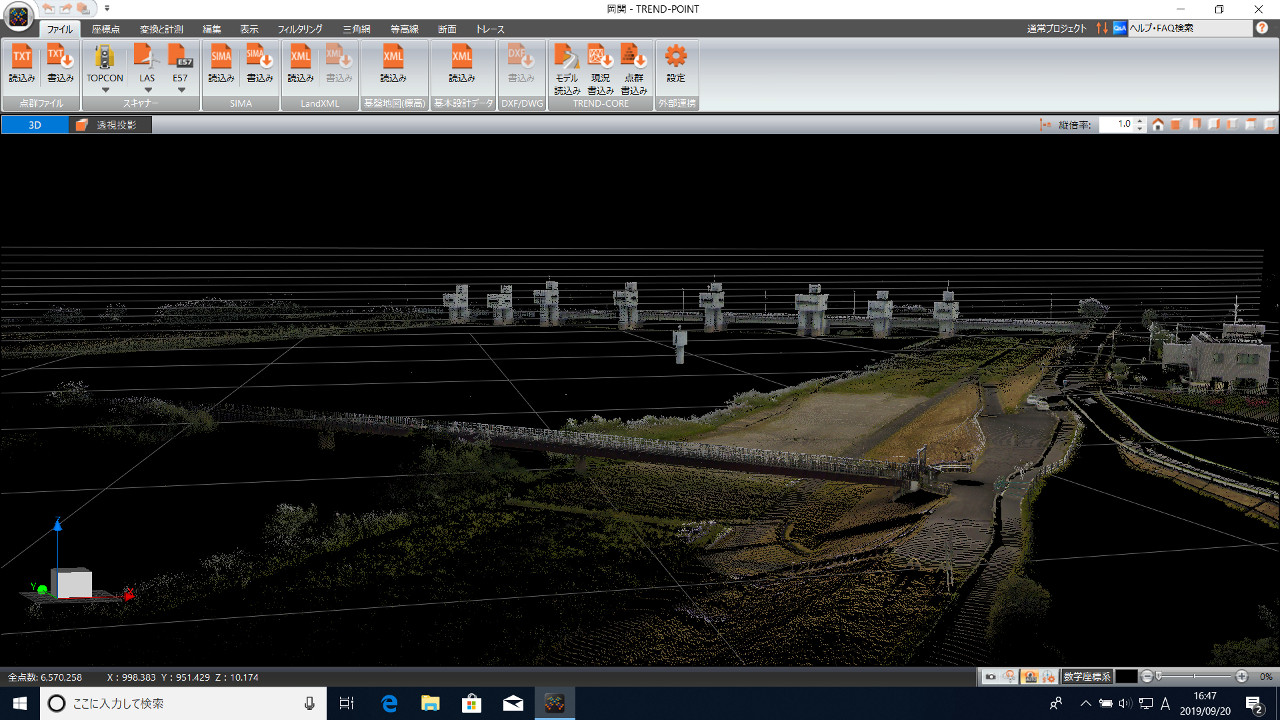Click the home view icon
Screen dimensions: 1280x720
click(1158, 125)
